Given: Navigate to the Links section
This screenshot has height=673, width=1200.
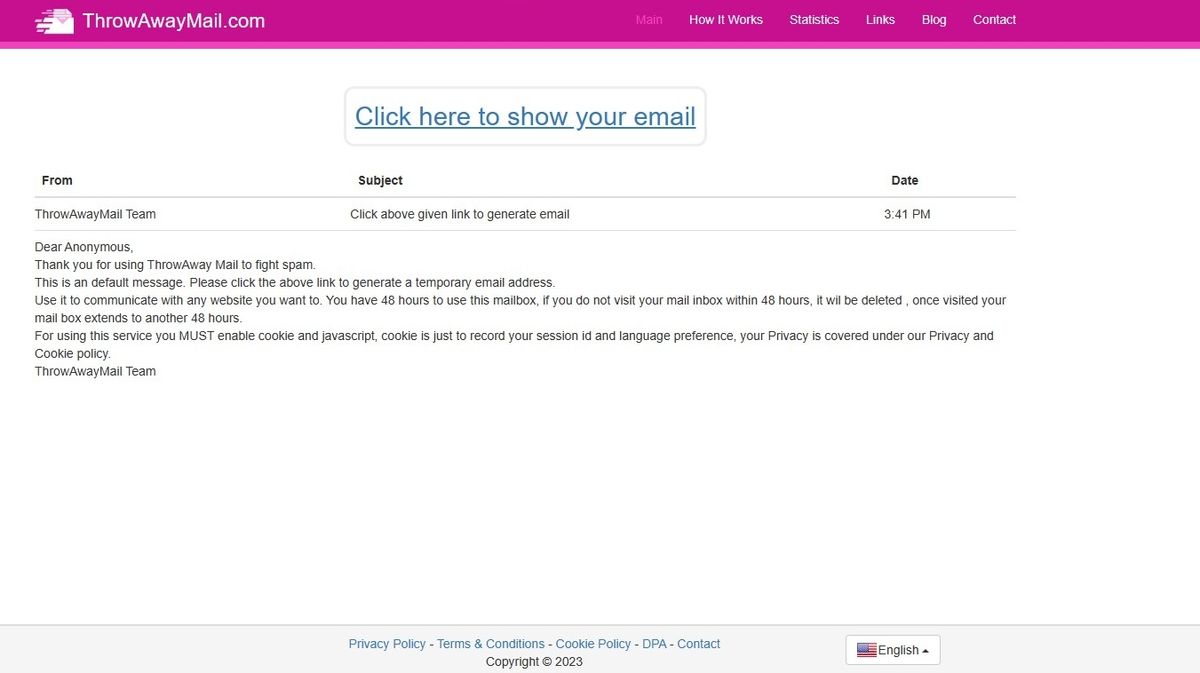Looking at the screenshot, I should pyautogui.click(x=880, y=19).
